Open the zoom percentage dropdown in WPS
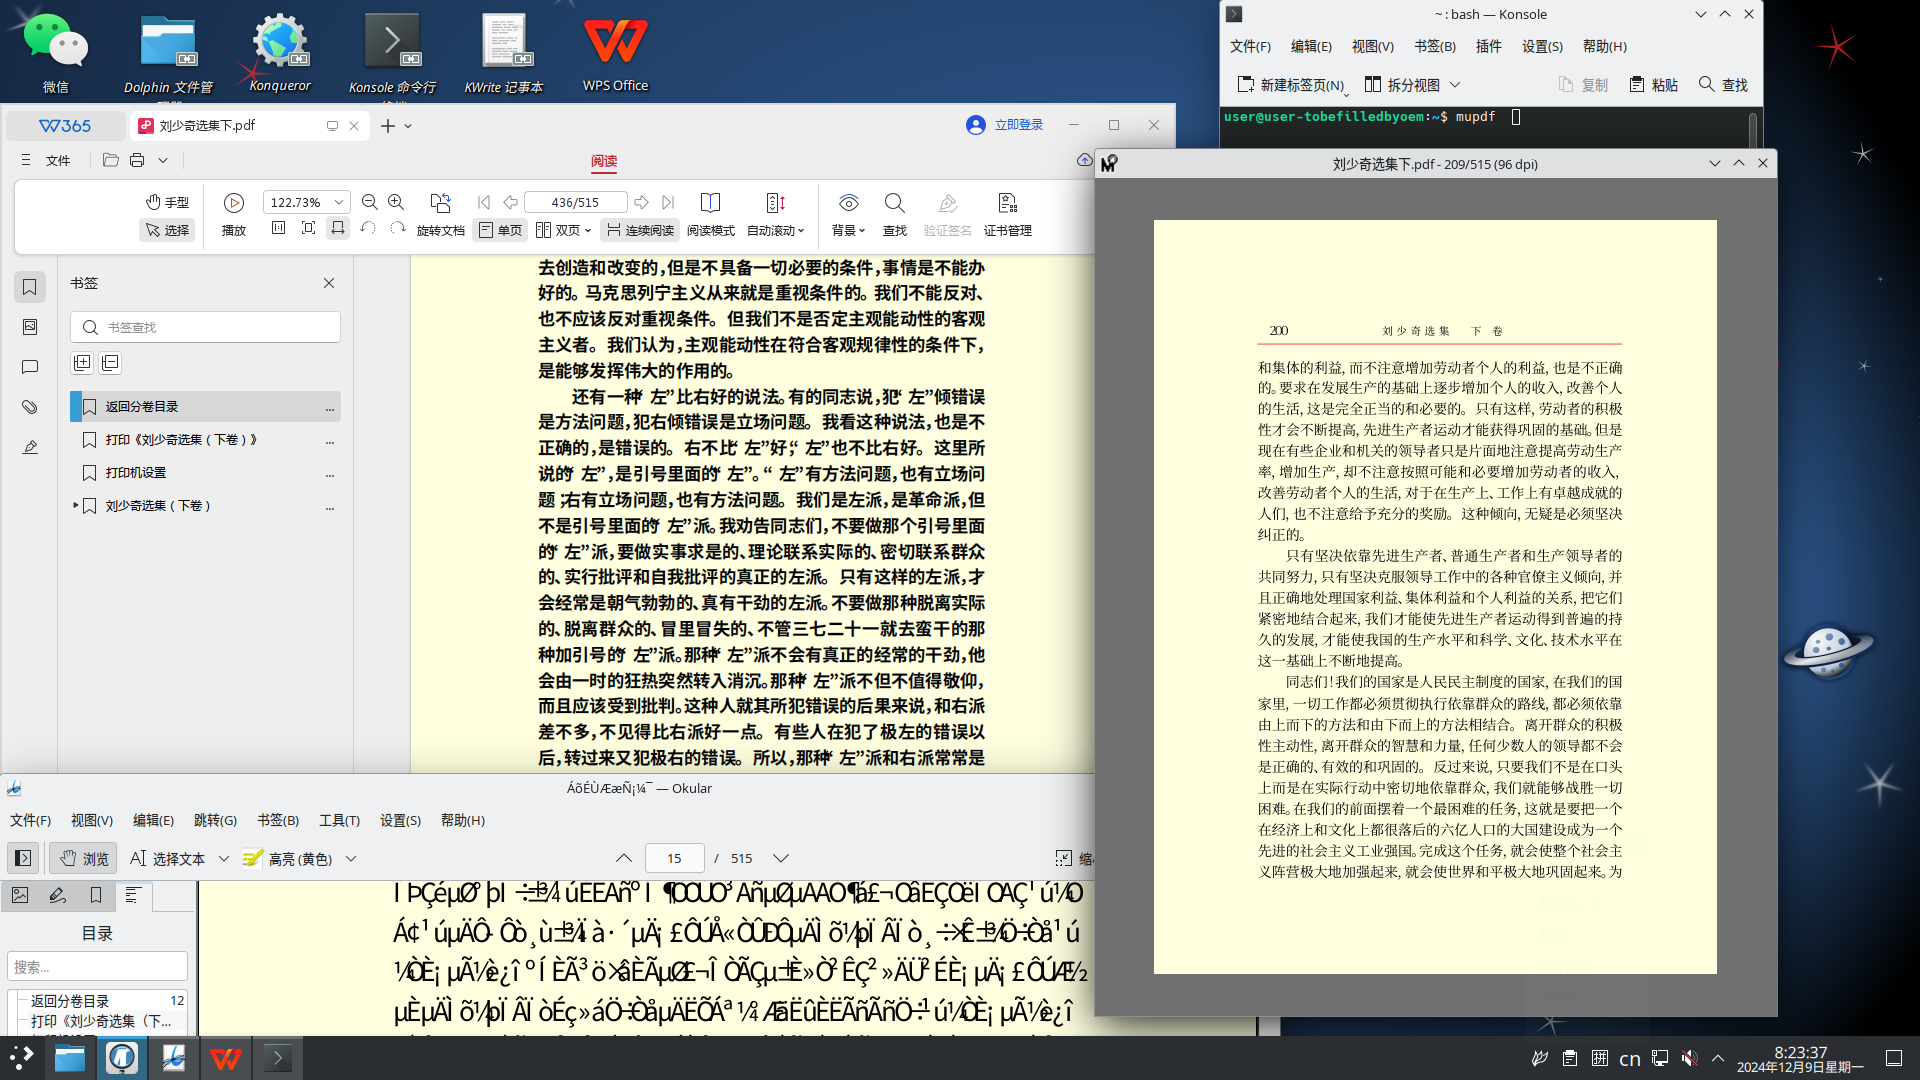The height and width of the screenshot is (1080, 1920). (x=339, y=202)
